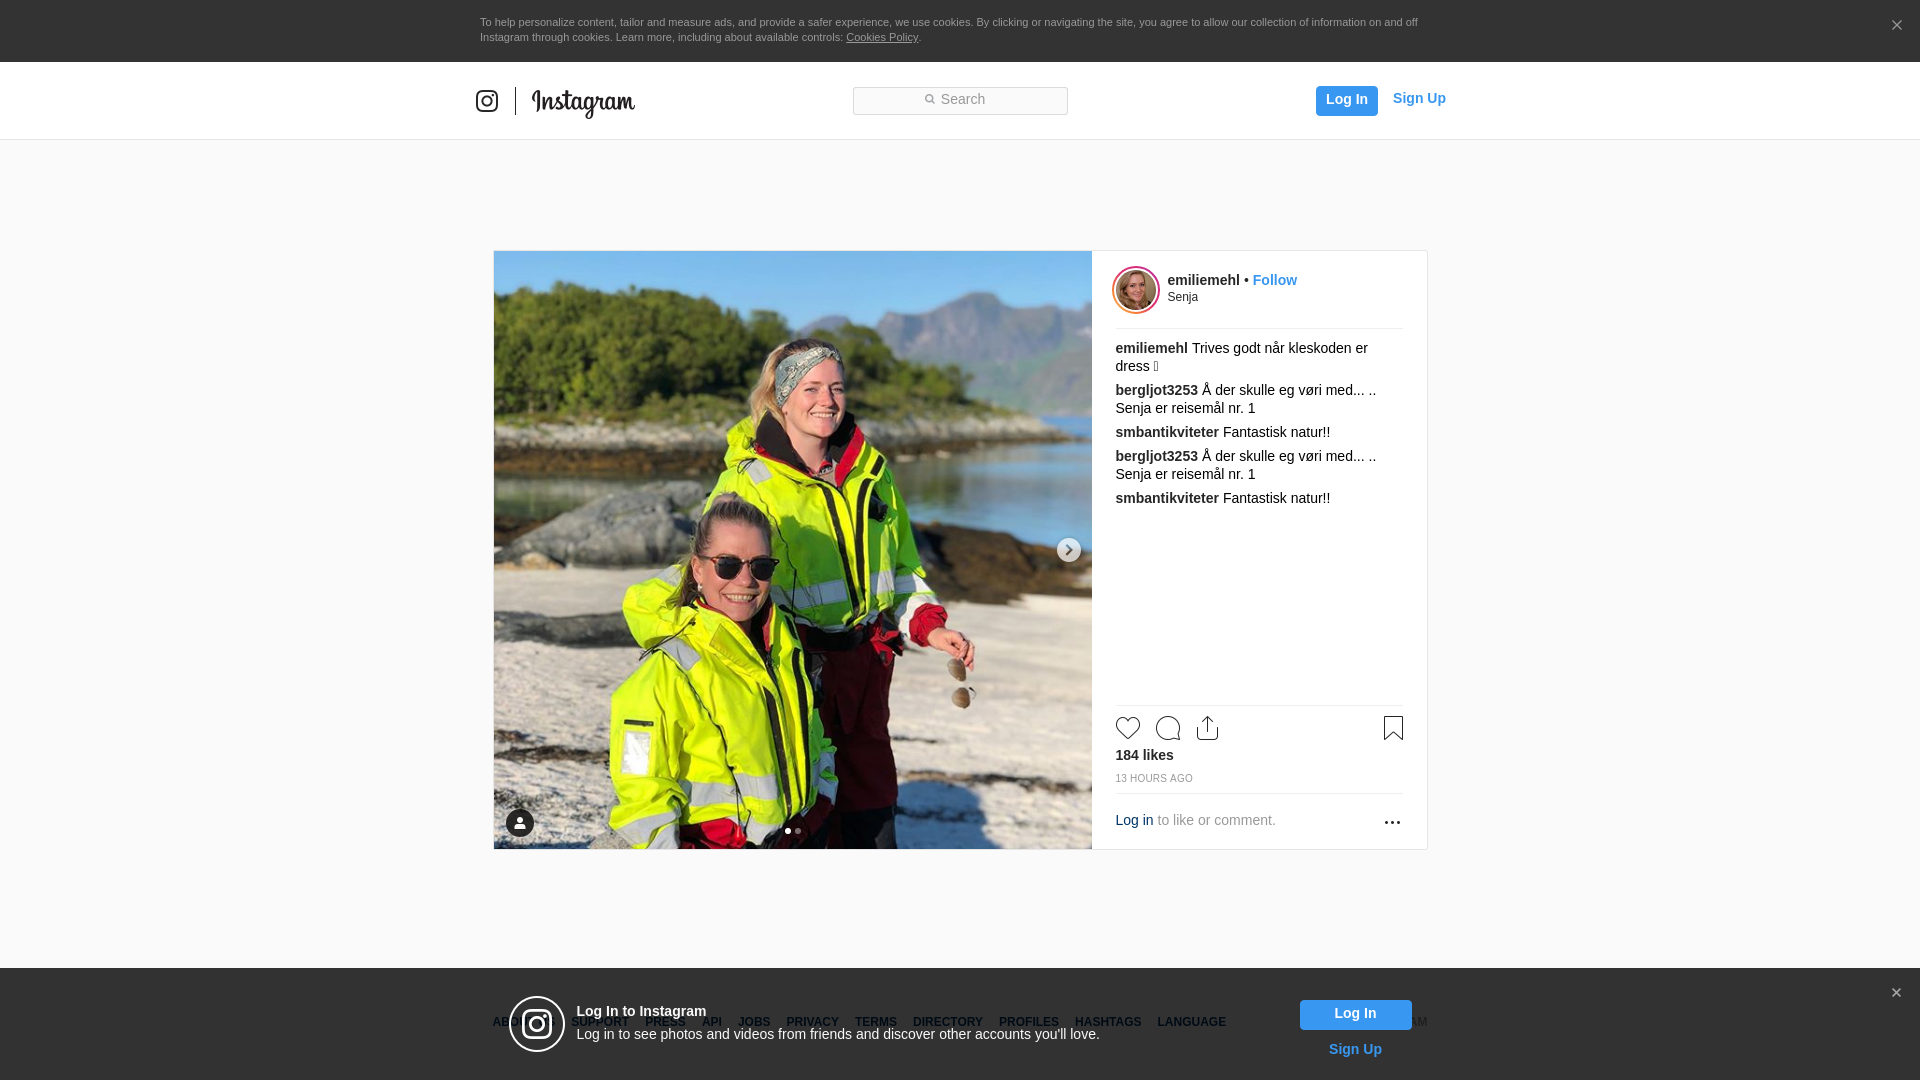Click the share post icon
Image resolution: width=1920 pixels, height=1080 pixels.
click(x=1207, y=728)
